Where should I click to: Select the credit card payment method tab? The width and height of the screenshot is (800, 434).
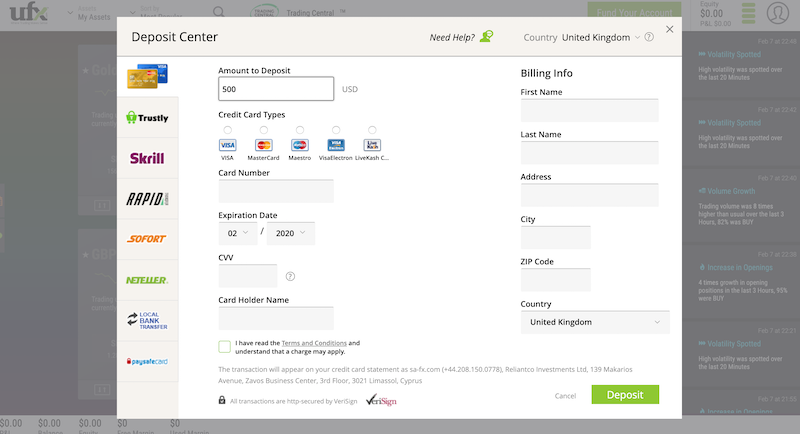coord(147,76)
